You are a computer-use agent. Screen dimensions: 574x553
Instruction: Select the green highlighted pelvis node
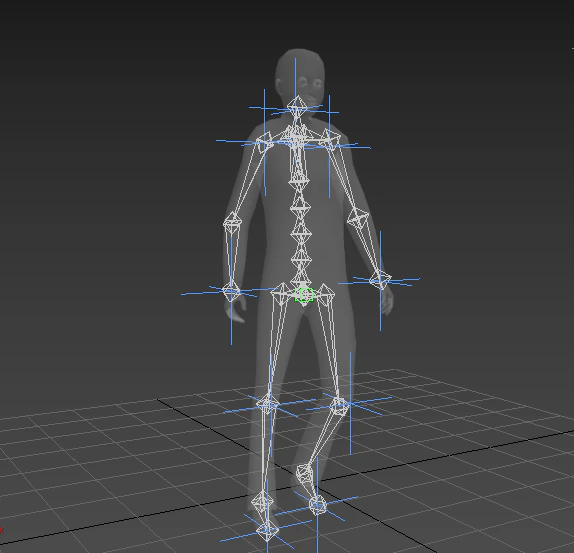click(304, 295)
